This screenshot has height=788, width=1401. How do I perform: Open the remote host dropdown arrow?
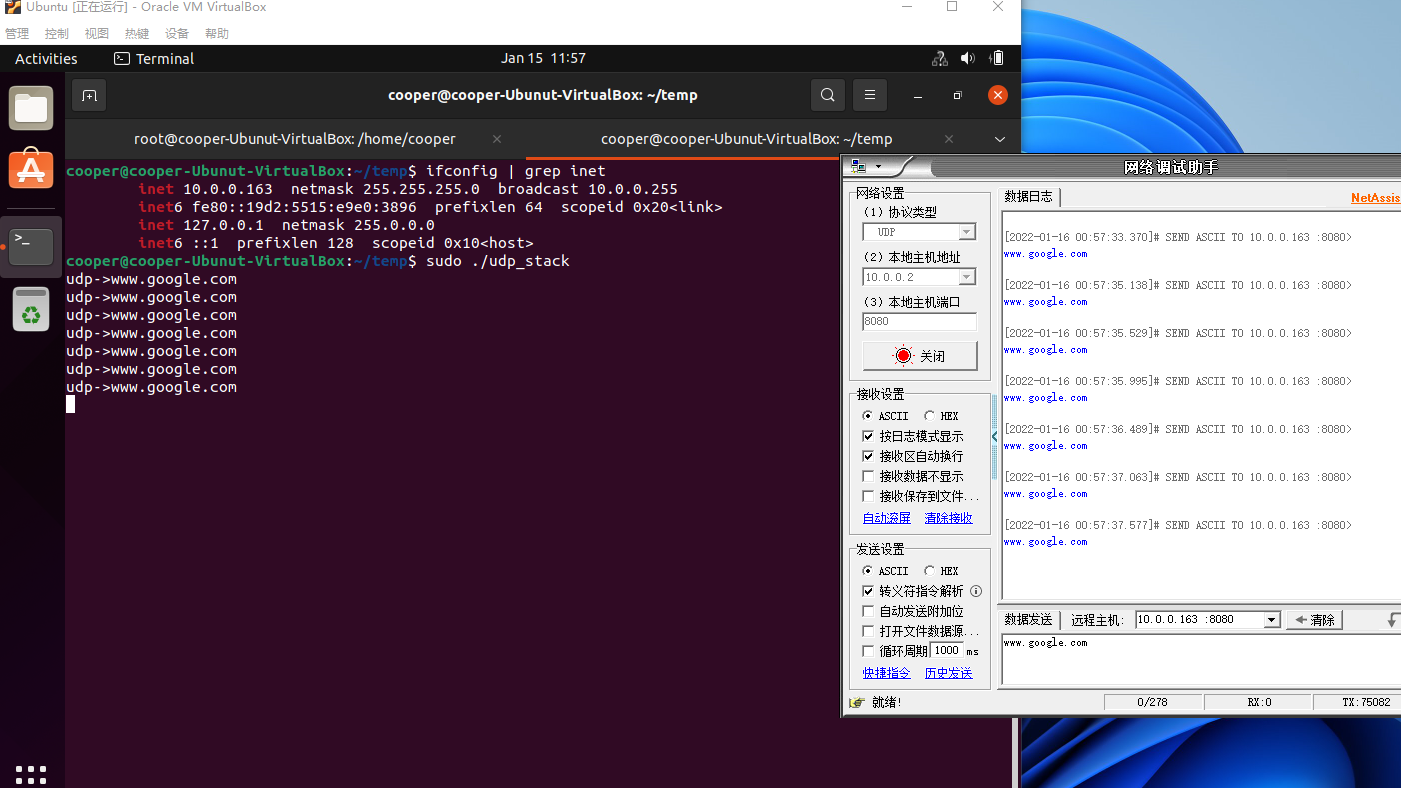point(1272,620)
